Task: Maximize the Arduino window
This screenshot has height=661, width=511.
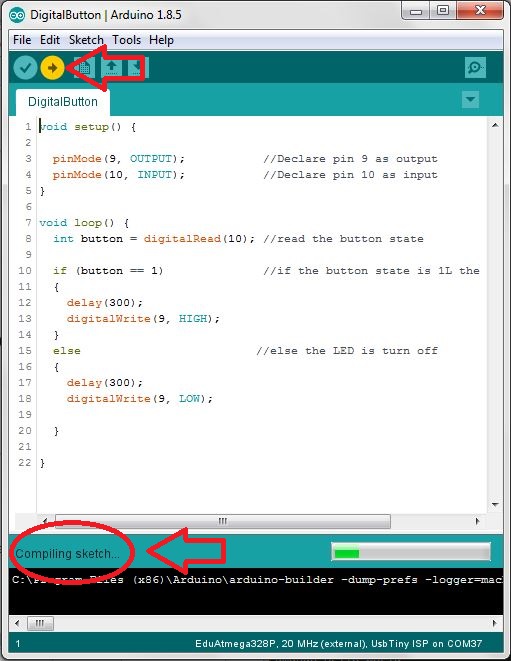Action: pyautogui.click(x=443, y=11)
